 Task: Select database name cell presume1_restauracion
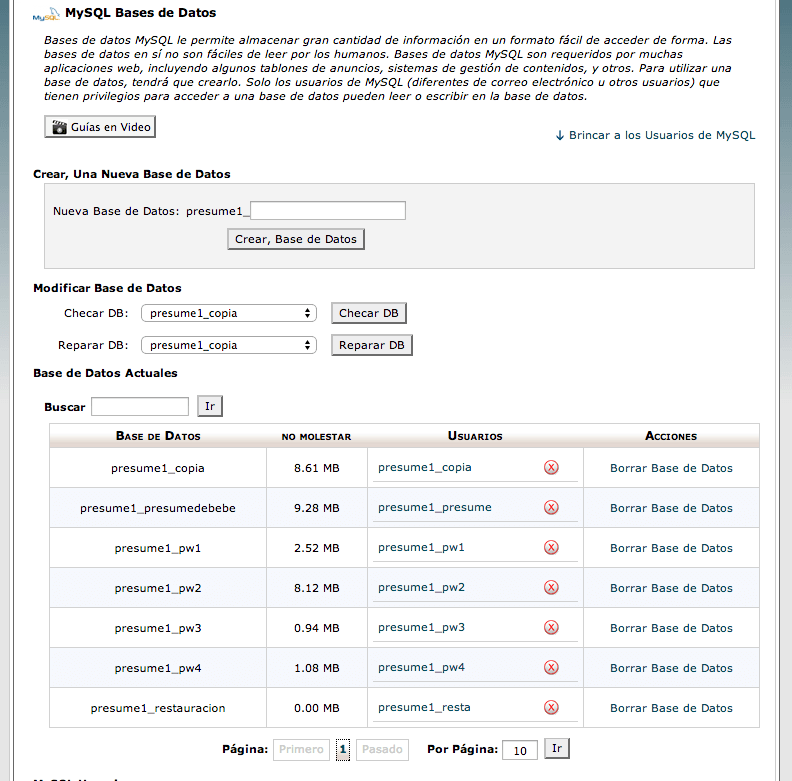[158, 708]
